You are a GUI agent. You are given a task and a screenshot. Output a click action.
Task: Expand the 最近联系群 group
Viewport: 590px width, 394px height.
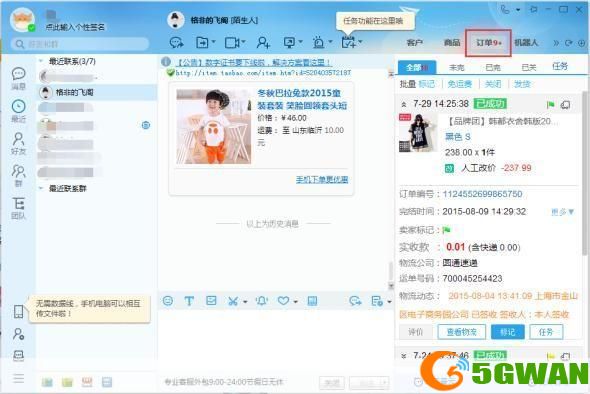tap(41, 188)
